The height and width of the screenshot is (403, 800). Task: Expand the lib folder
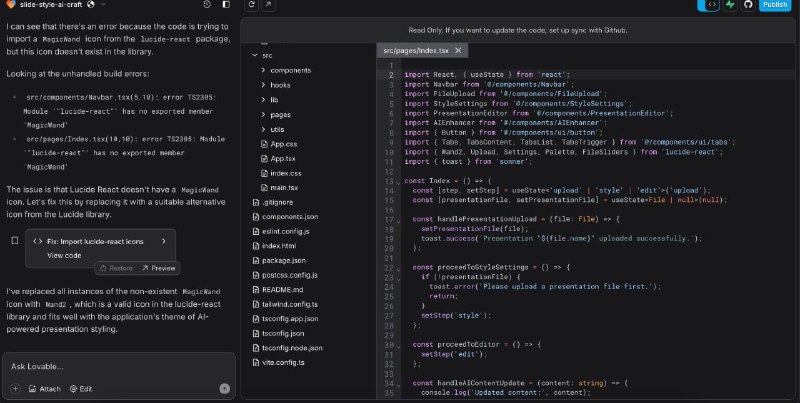(263, 99)
